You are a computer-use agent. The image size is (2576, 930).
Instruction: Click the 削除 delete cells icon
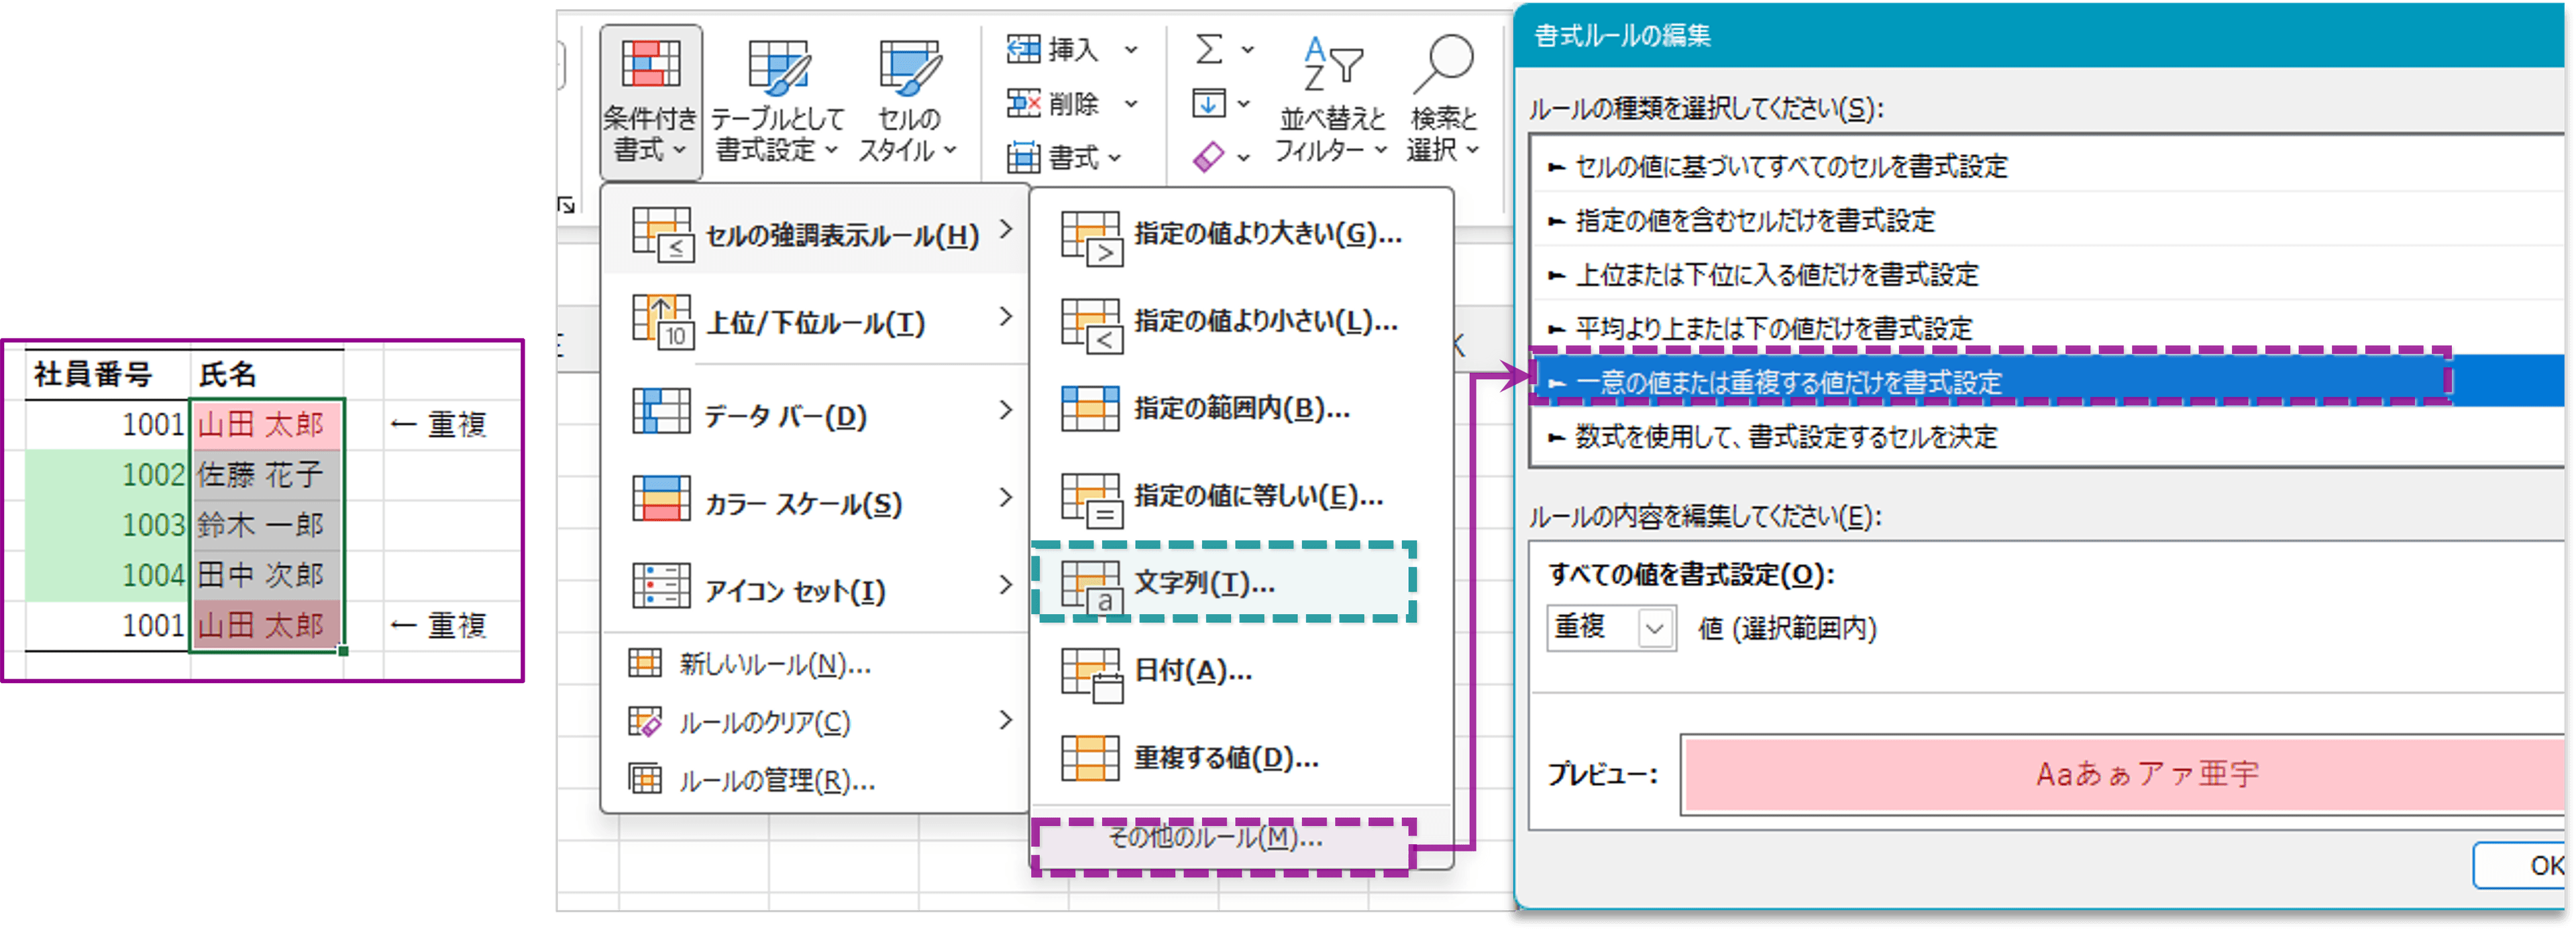[1024, 103]
